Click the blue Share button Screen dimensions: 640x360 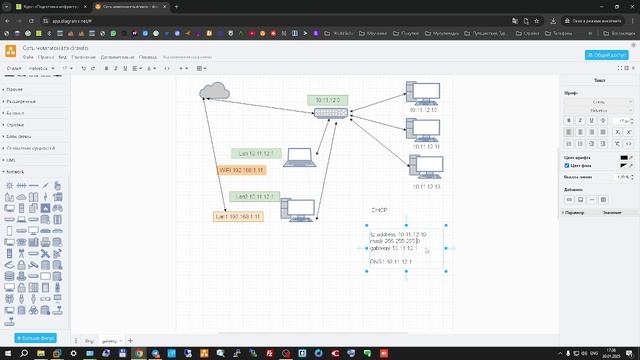pos(607,55)
